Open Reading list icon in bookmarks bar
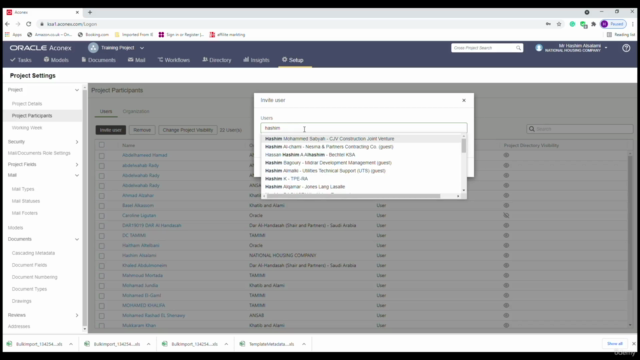 click(x=620, y=35)
